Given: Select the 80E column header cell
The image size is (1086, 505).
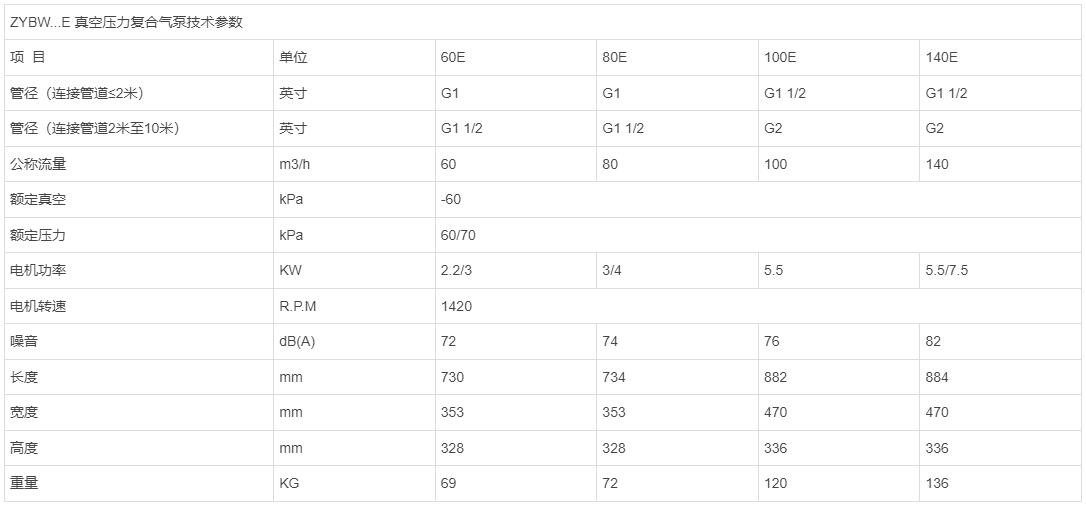Looking at the screenshot, I should pos(615,57).
